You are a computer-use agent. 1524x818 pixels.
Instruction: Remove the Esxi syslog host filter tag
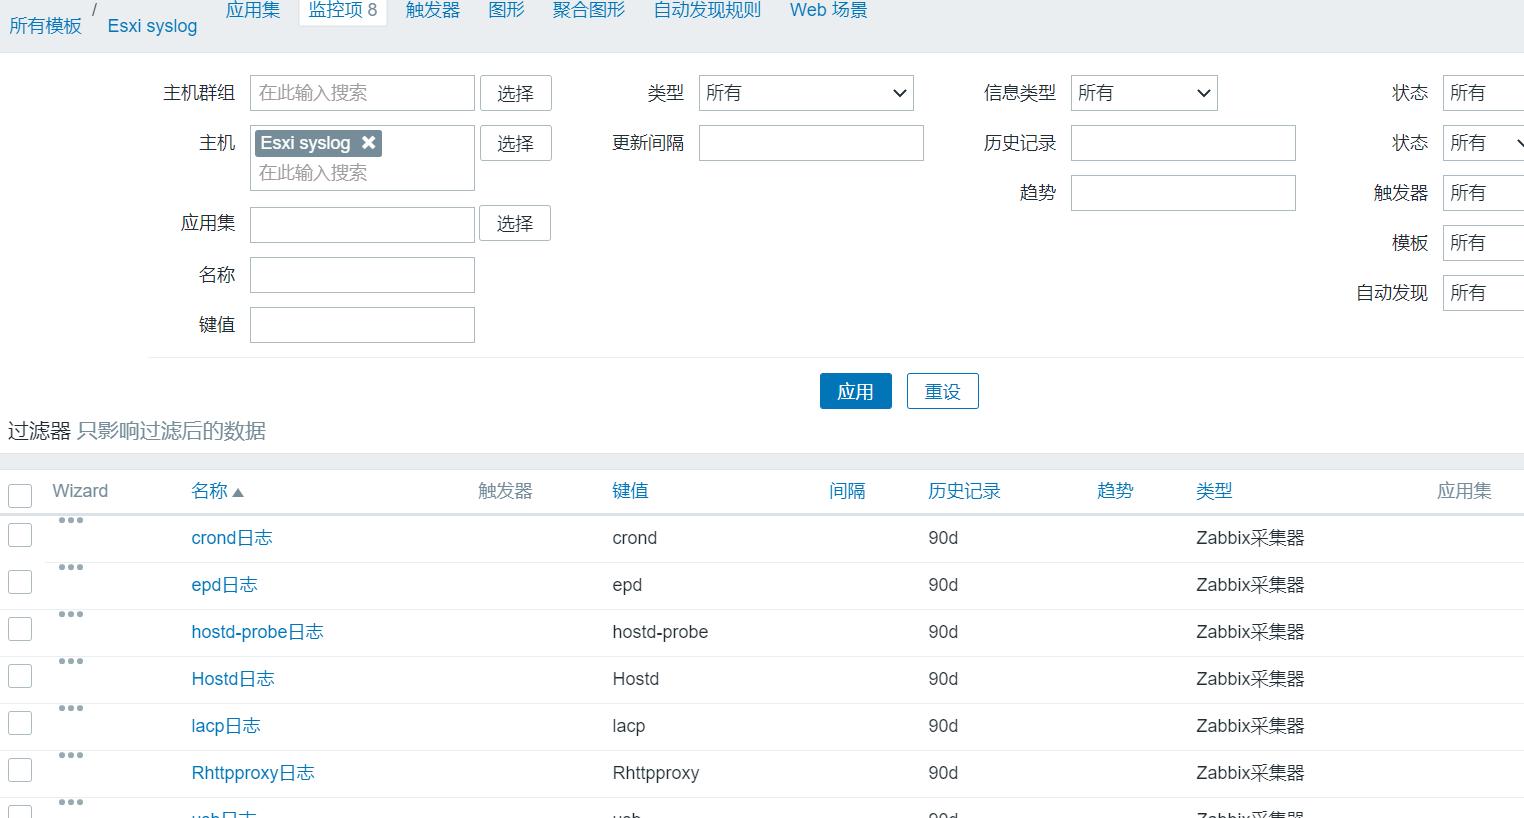tap(369, 142)
